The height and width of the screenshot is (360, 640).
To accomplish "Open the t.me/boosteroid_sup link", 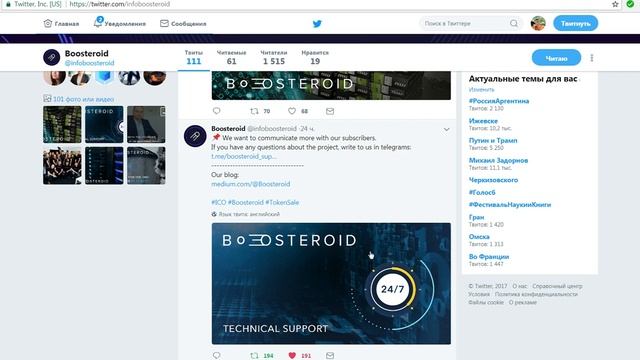I will tap(244, 156).
